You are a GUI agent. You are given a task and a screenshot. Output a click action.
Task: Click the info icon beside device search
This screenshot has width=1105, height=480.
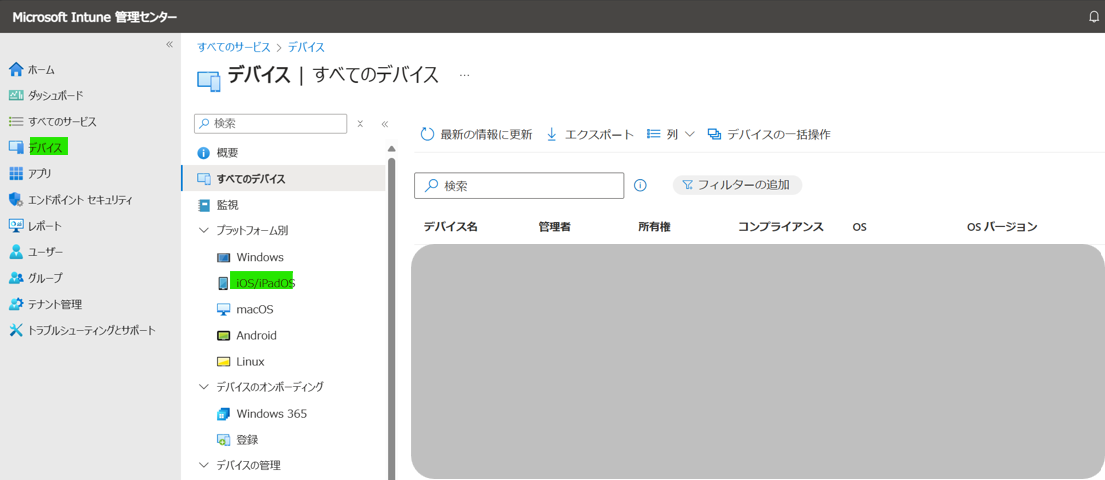point(640,185)
